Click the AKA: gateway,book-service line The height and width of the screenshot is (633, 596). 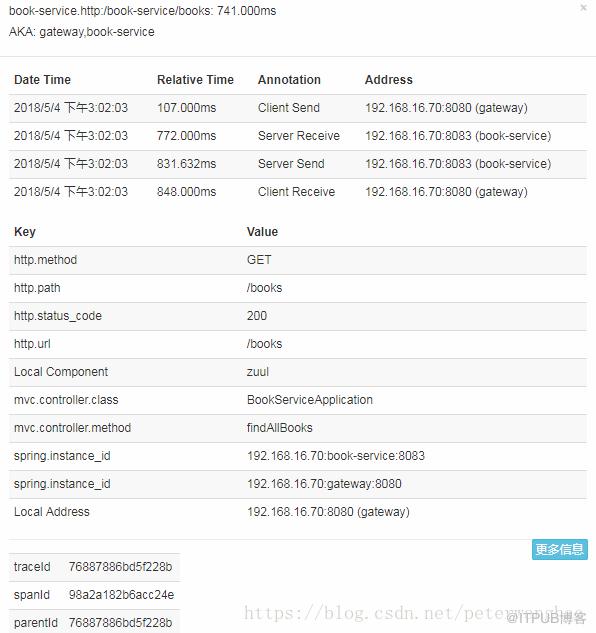[82, 32]
